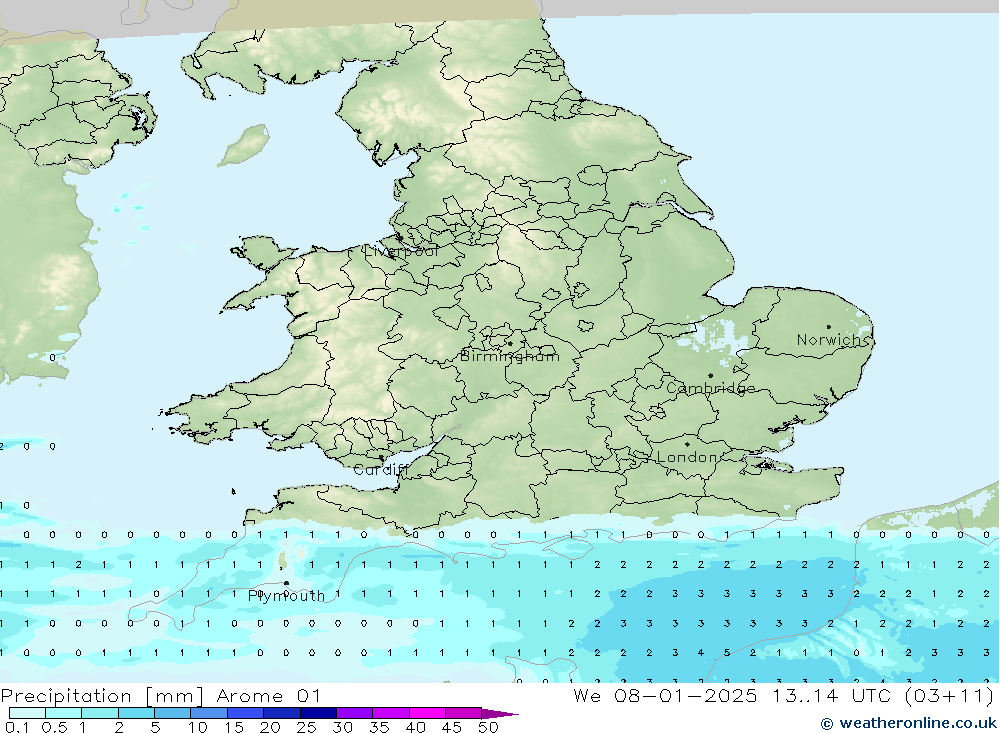The image size is (1000, 733).
Task: Click the Isle of Man on the map
Action: pos(244,145)
